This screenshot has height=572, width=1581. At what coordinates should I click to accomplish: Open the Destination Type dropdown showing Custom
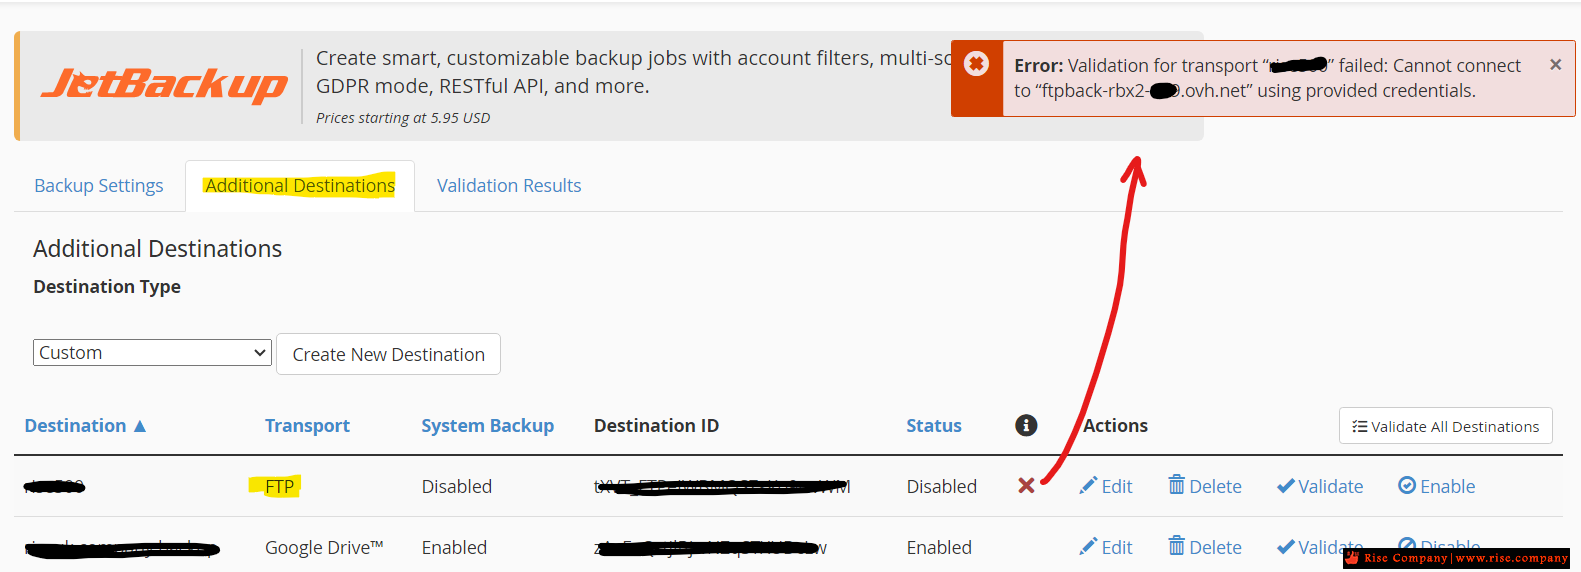[152, 353]
